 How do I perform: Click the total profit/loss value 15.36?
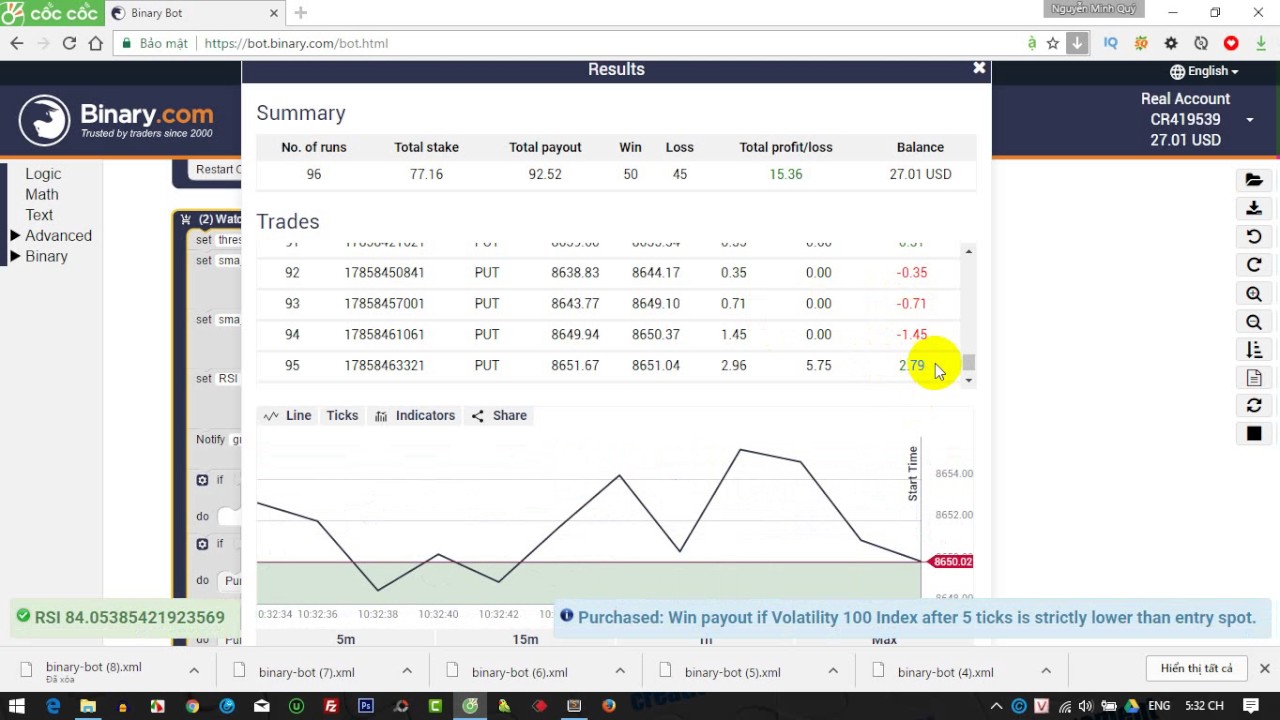pos(786,174)
